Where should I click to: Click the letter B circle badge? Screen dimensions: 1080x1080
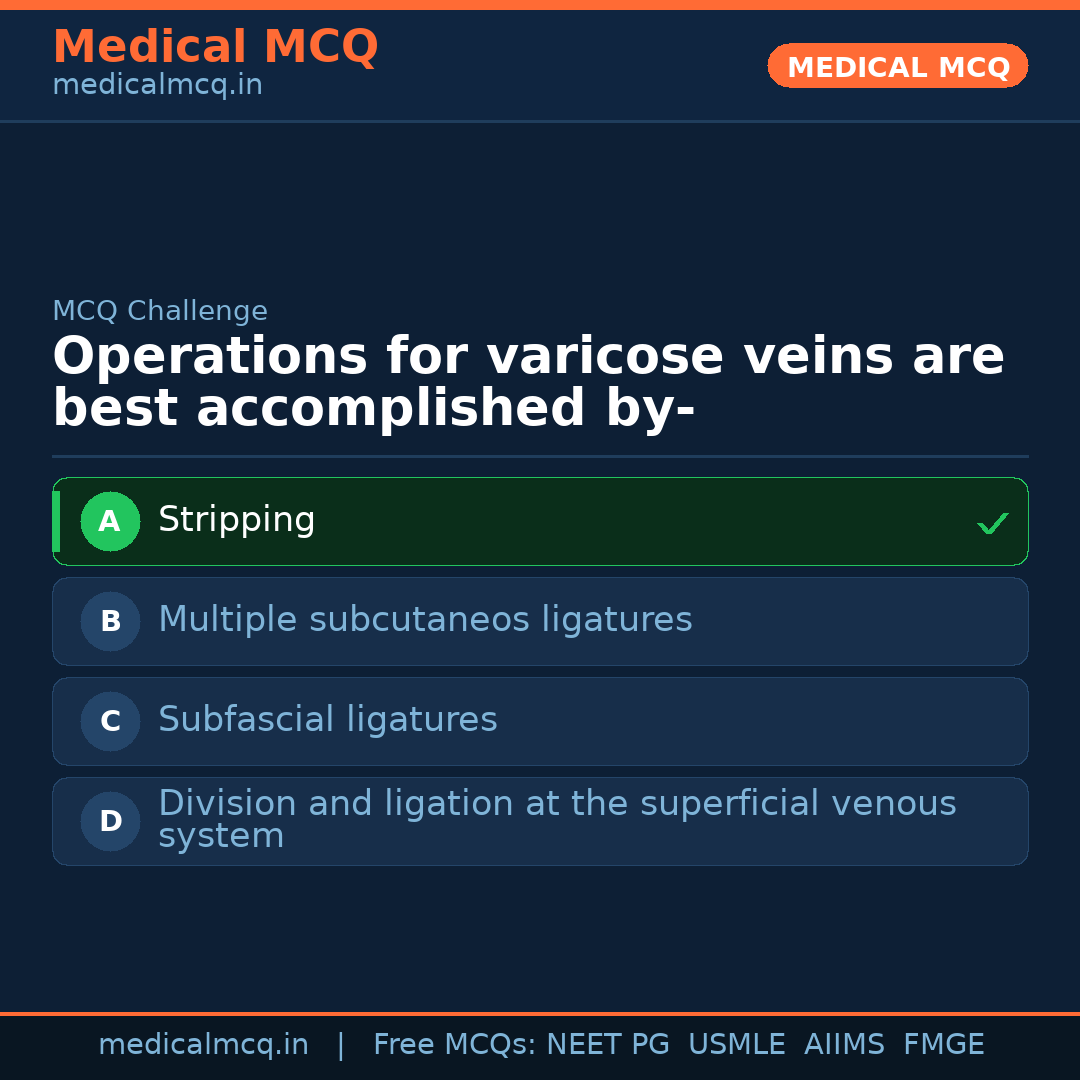(x=110, y=621)
